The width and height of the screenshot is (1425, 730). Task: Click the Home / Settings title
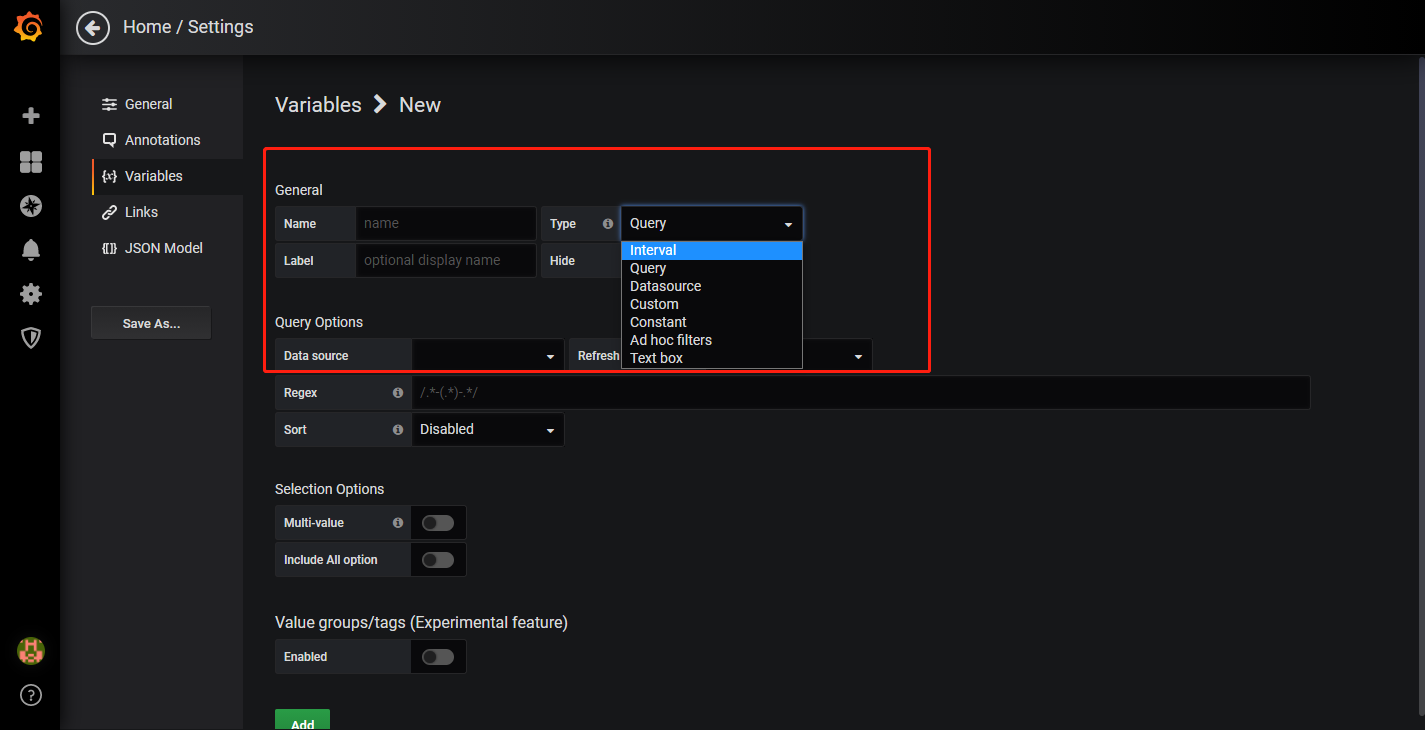click(x=188, y=27)
